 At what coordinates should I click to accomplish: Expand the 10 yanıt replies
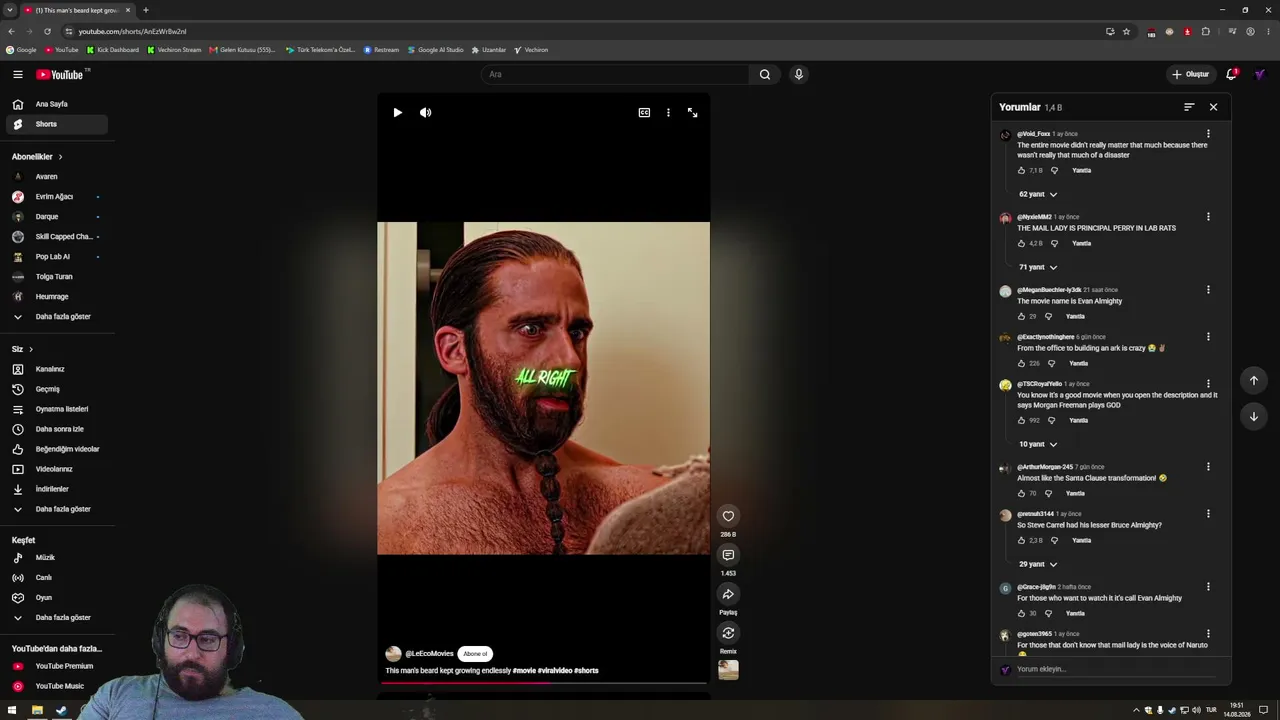[x=1038, y=444]
